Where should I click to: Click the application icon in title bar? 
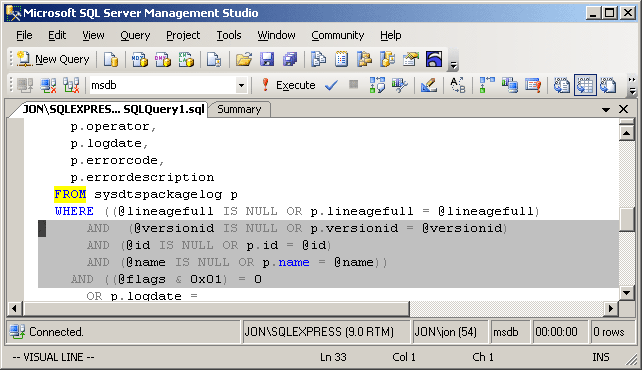click(x=13, y=13)
